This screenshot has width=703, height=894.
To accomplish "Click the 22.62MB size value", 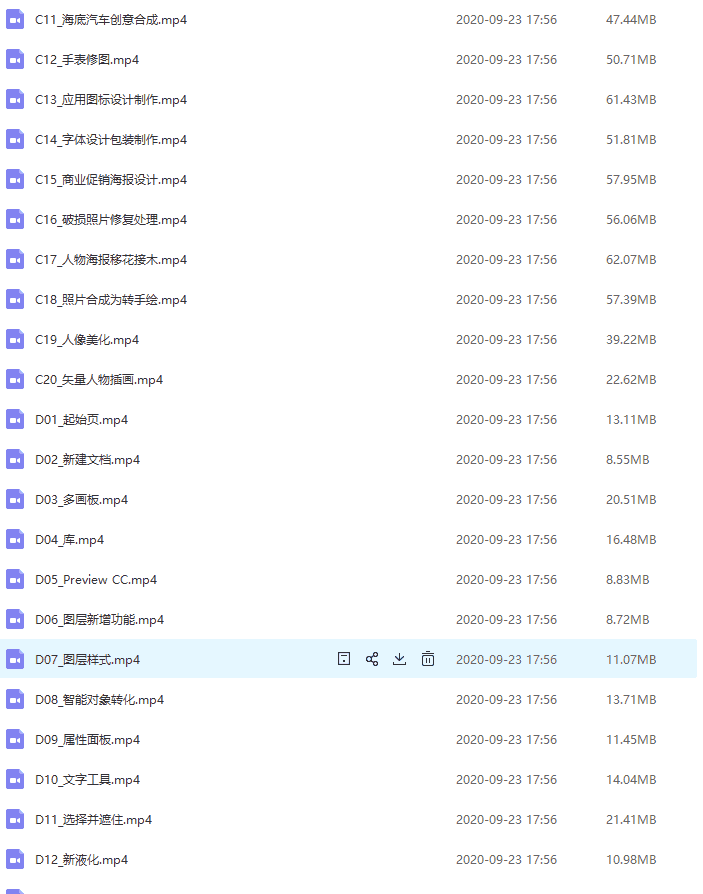I will pos(631,380).
